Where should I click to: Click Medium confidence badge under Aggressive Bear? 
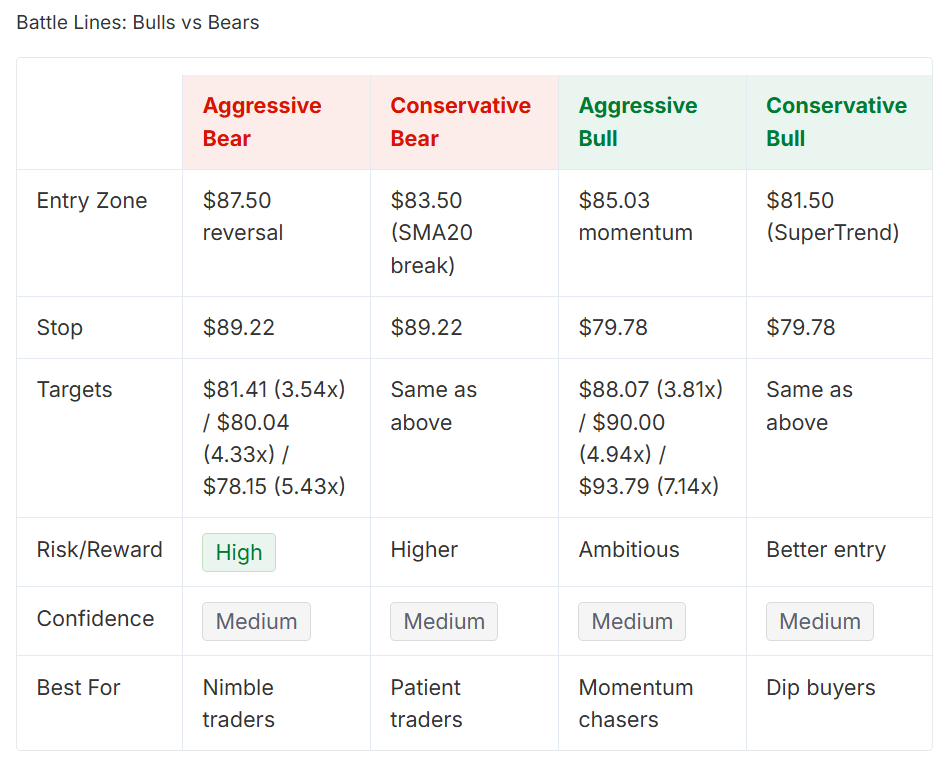[257, 621]
